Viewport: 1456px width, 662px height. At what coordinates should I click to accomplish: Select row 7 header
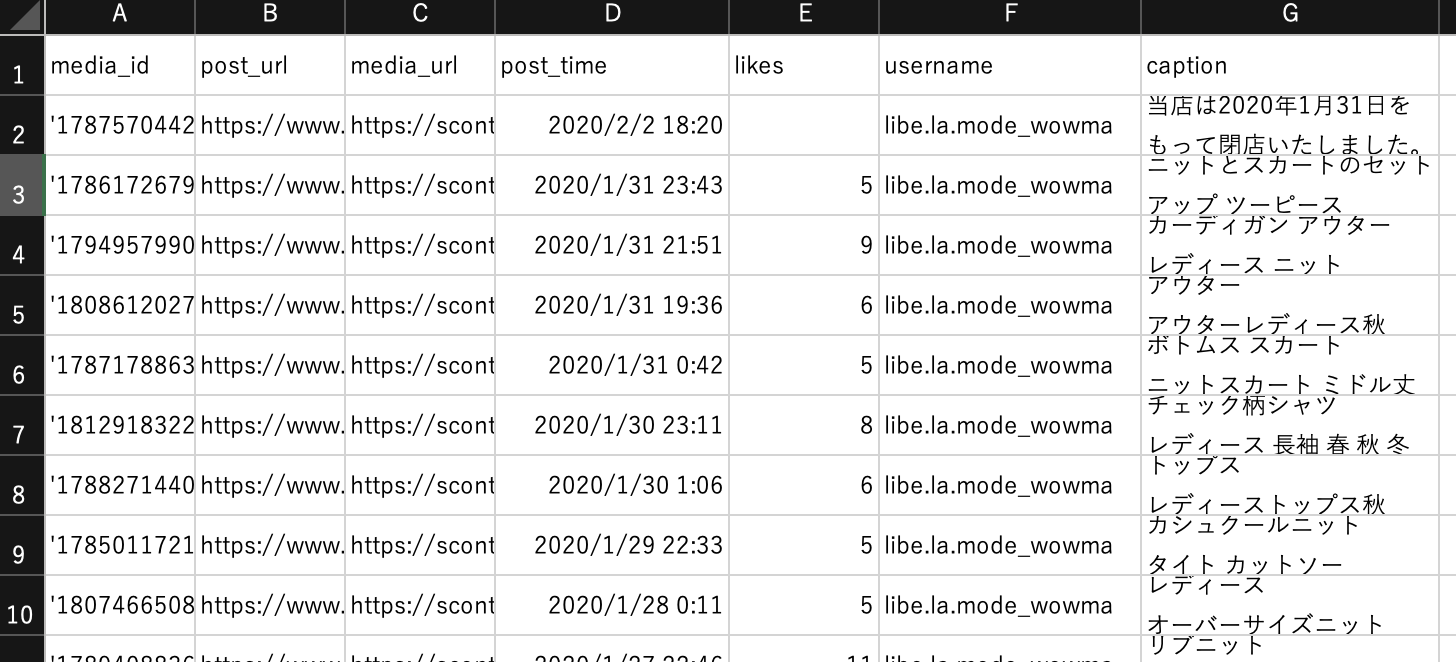pyautogui.click(x=22, y=425)
